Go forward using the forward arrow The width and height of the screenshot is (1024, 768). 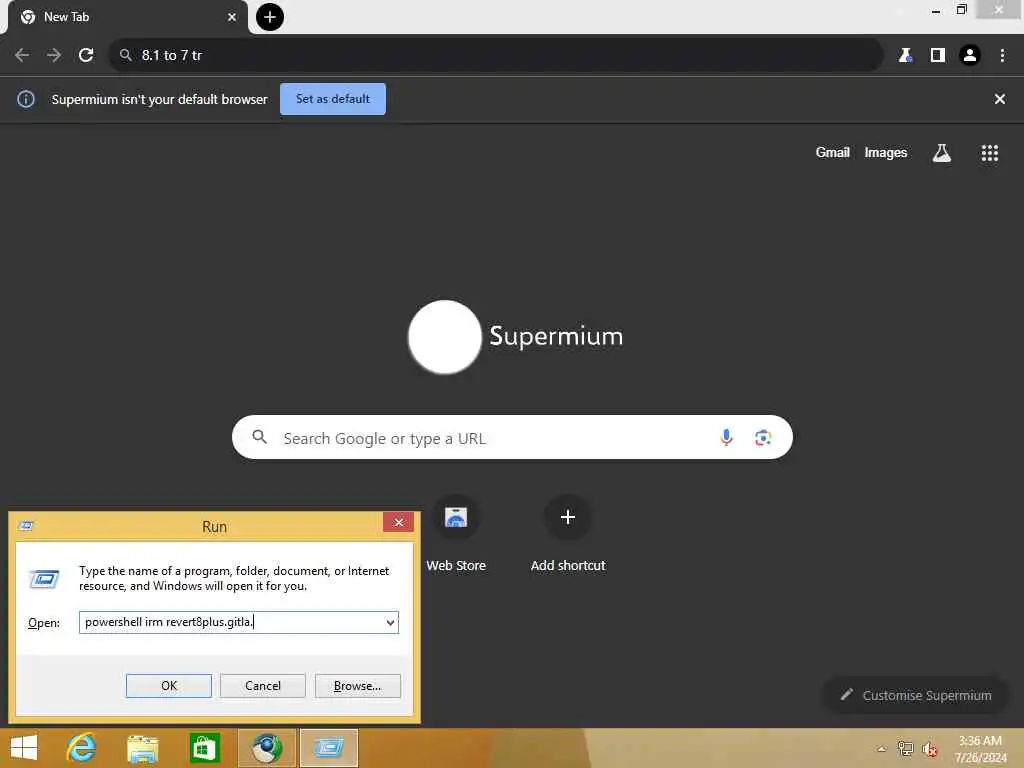tap(54, 55)
